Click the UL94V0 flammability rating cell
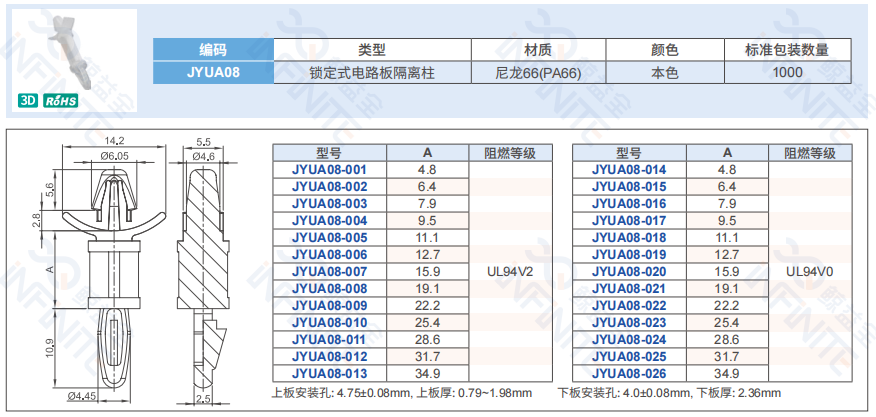 pos(811,271)
